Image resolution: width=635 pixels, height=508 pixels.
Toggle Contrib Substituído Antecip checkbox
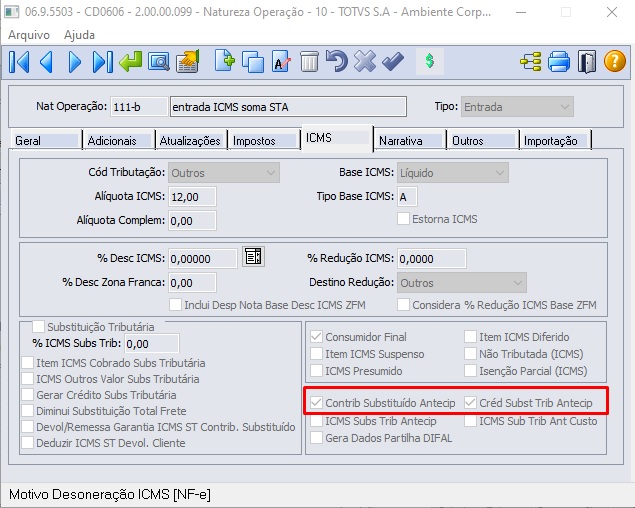pyautogui.click(x=316, y=403)
